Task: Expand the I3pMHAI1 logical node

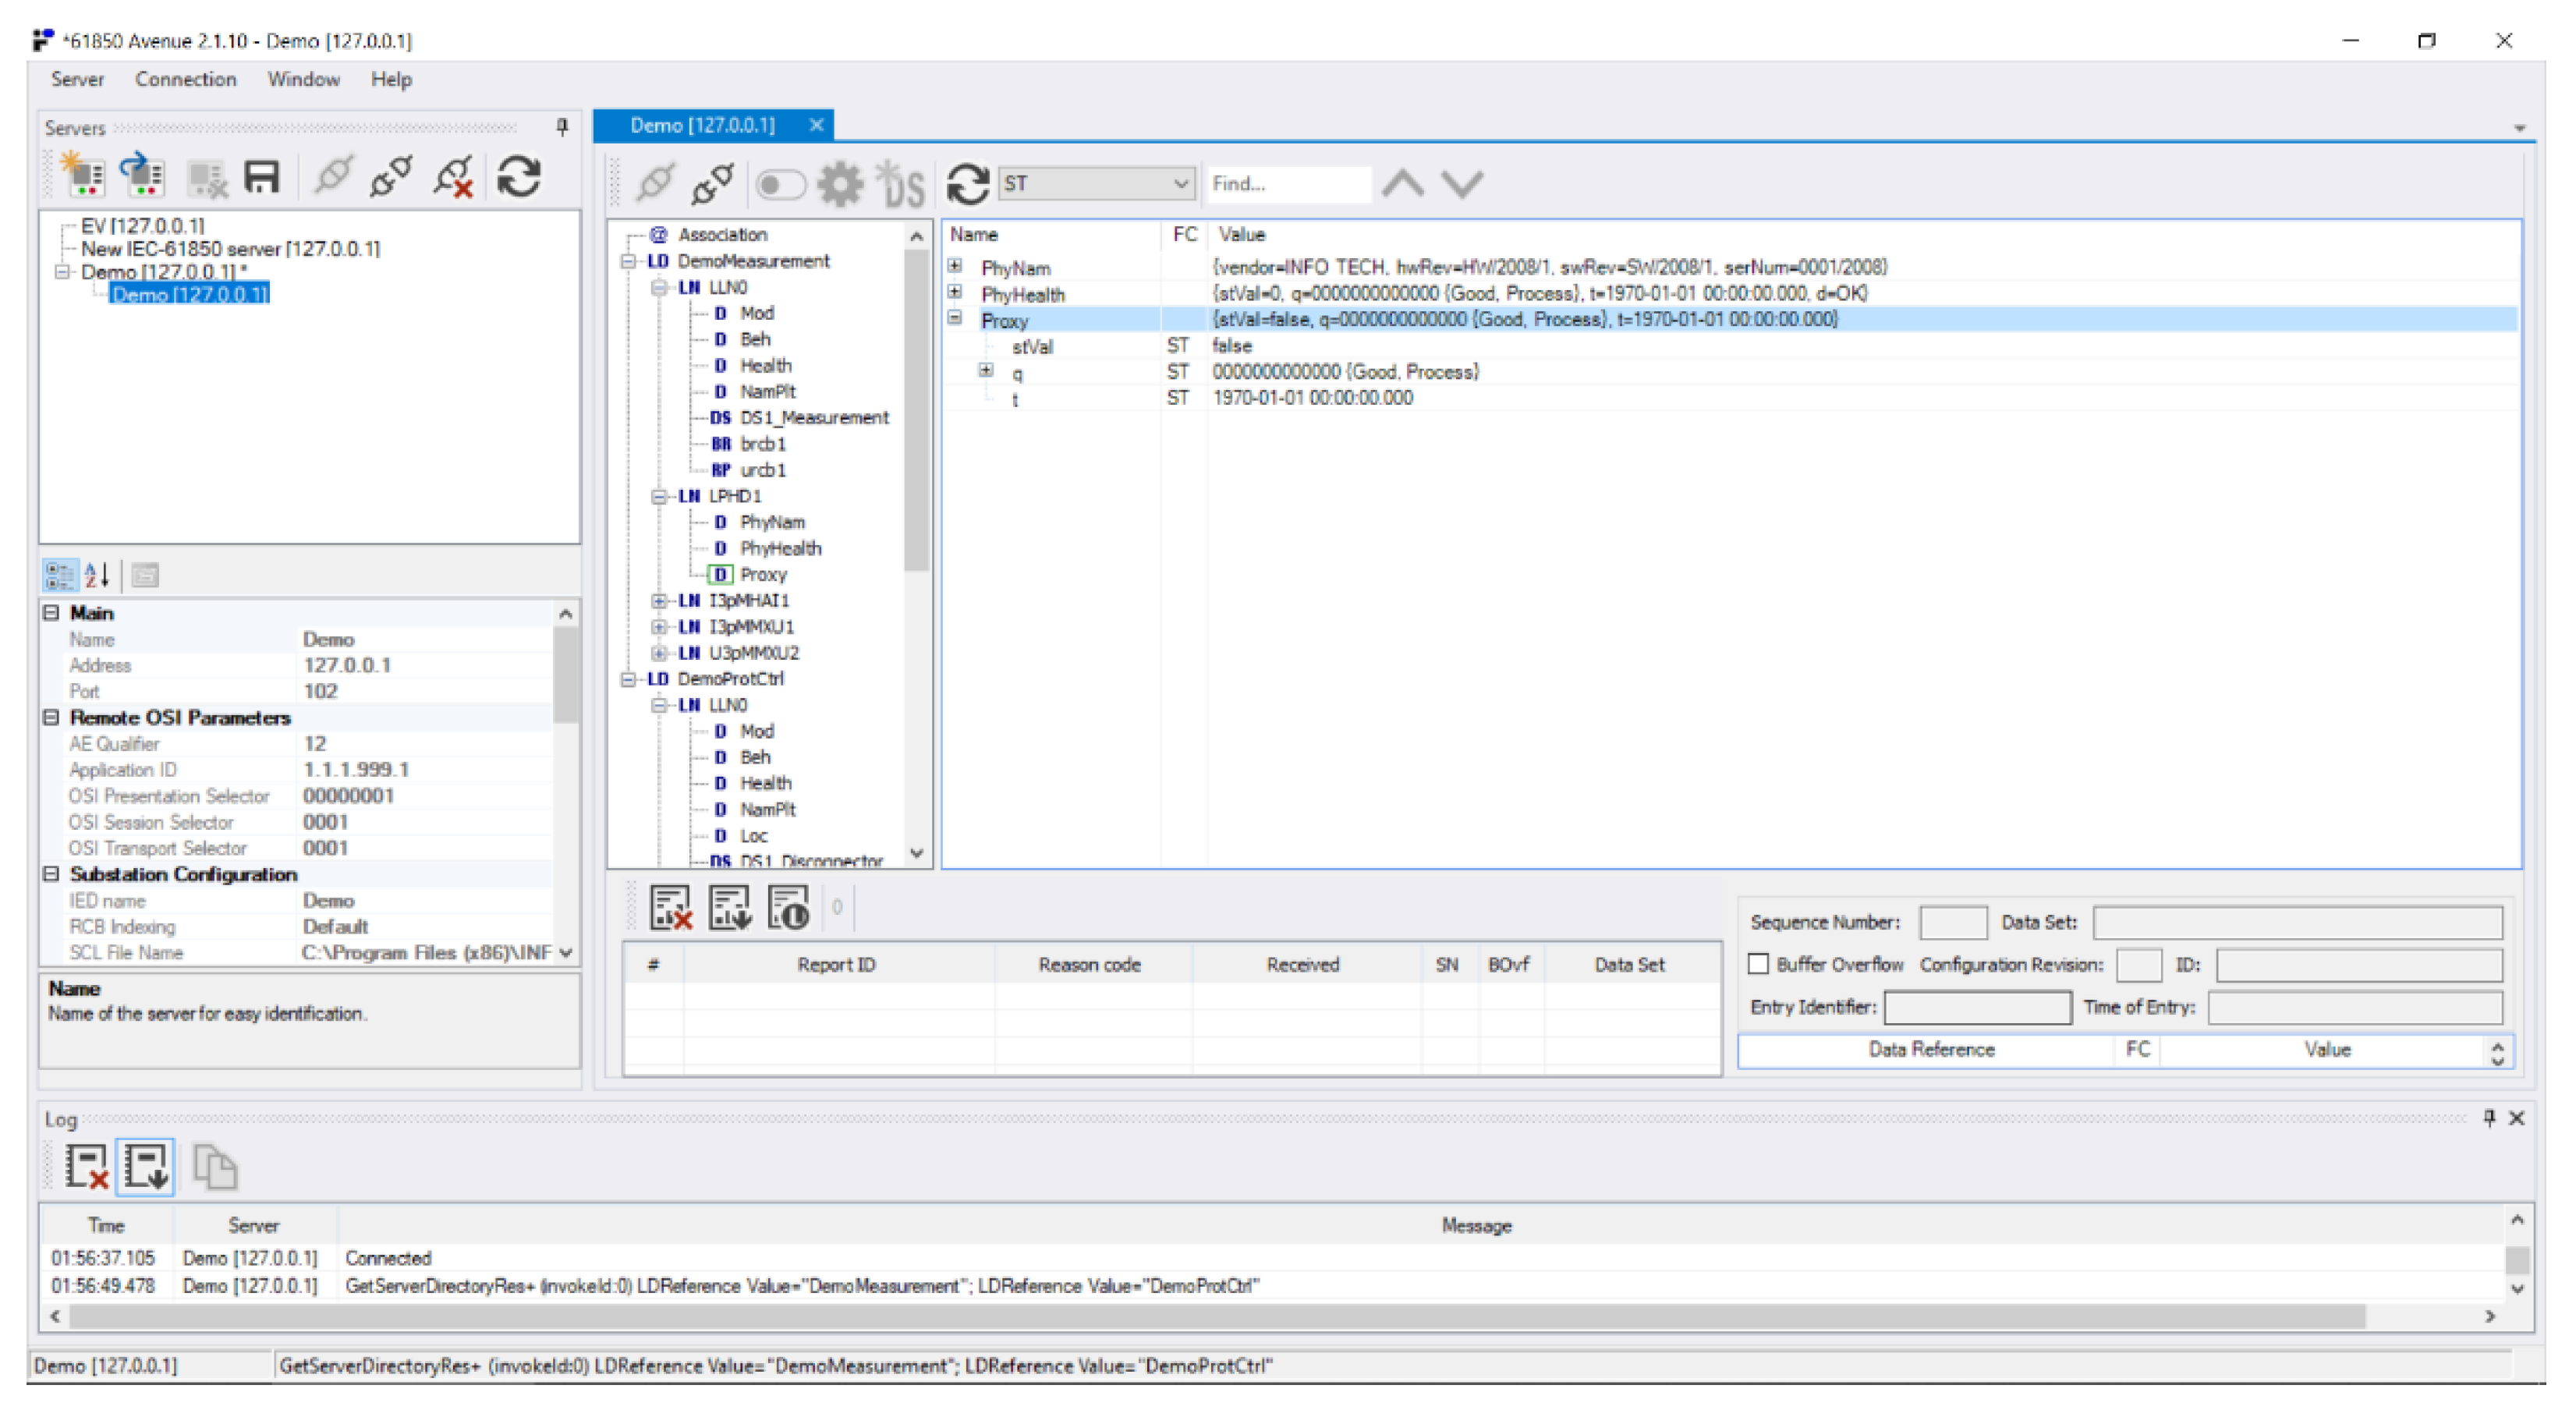Action: (658, 601)
